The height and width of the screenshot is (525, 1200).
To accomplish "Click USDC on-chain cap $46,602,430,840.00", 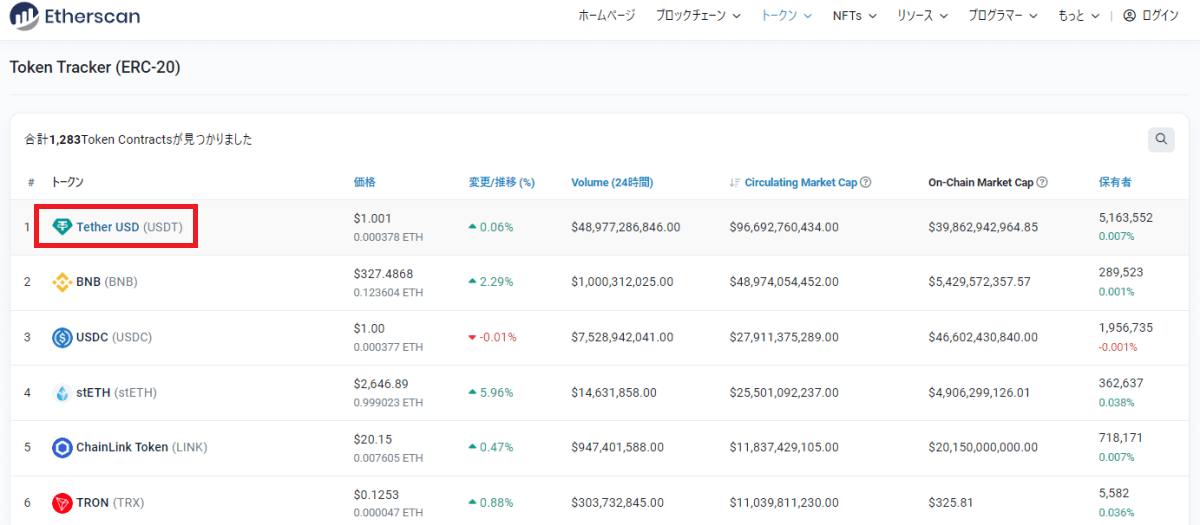I will [x=983, y=337].
